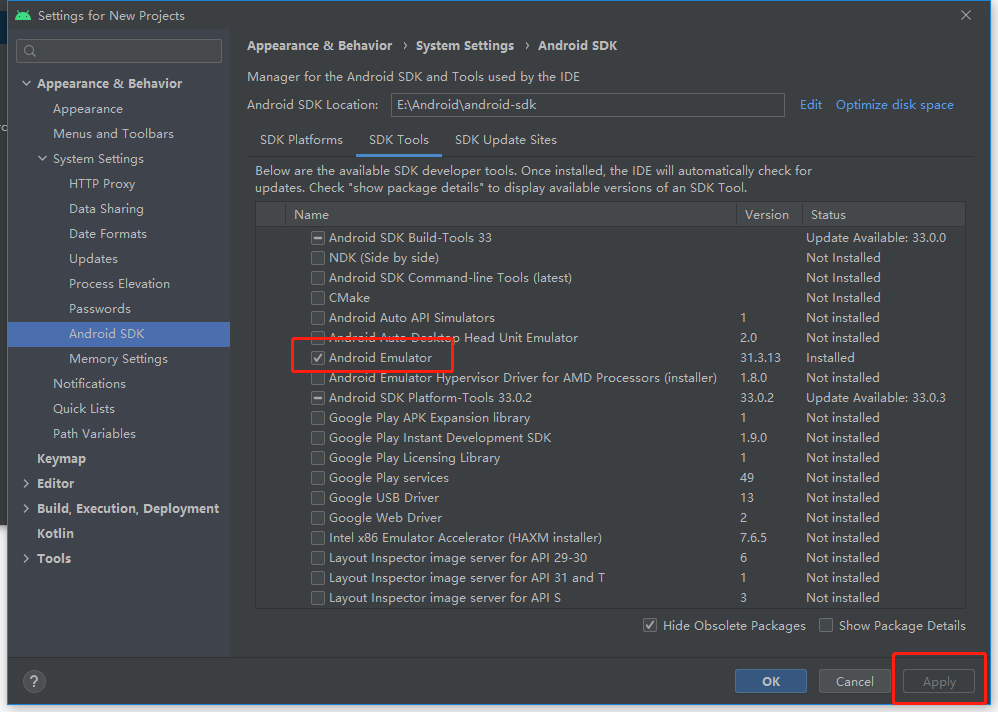Click the Android Emulator version 31.3.13
The height and width of the screenshot is (712, 998).
coord(760,358)
